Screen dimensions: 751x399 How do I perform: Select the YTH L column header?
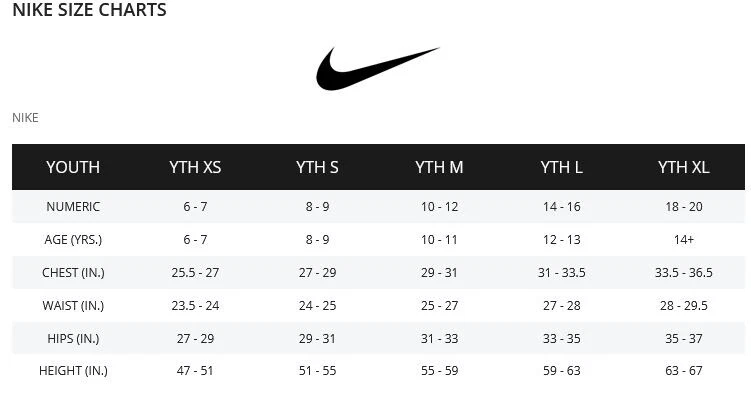tap(561, 167)
